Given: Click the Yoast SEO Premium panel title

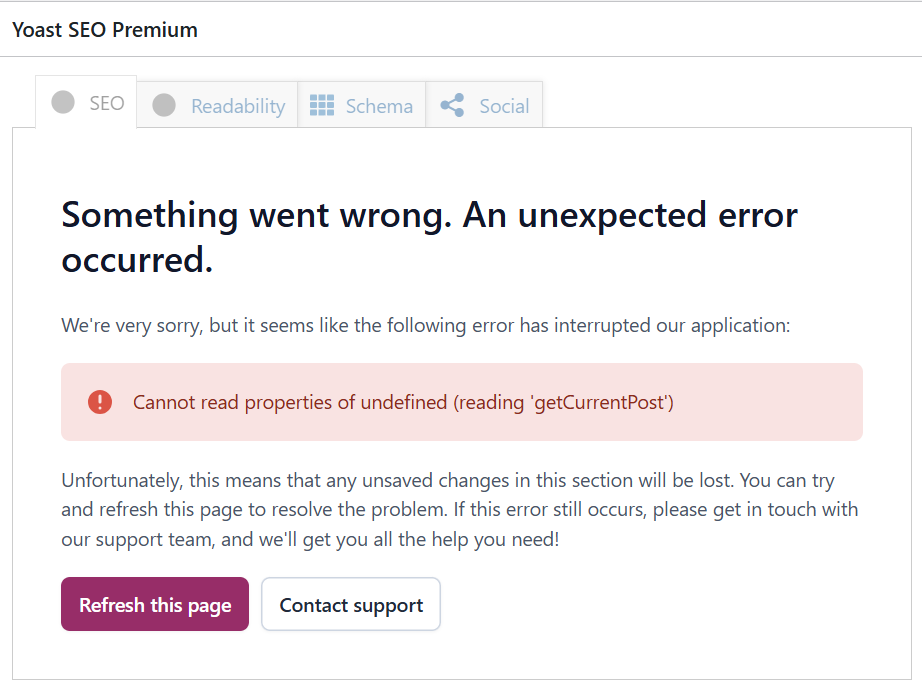Looking at the screenshot, I should pyautogui.click(x=105, y=30).
